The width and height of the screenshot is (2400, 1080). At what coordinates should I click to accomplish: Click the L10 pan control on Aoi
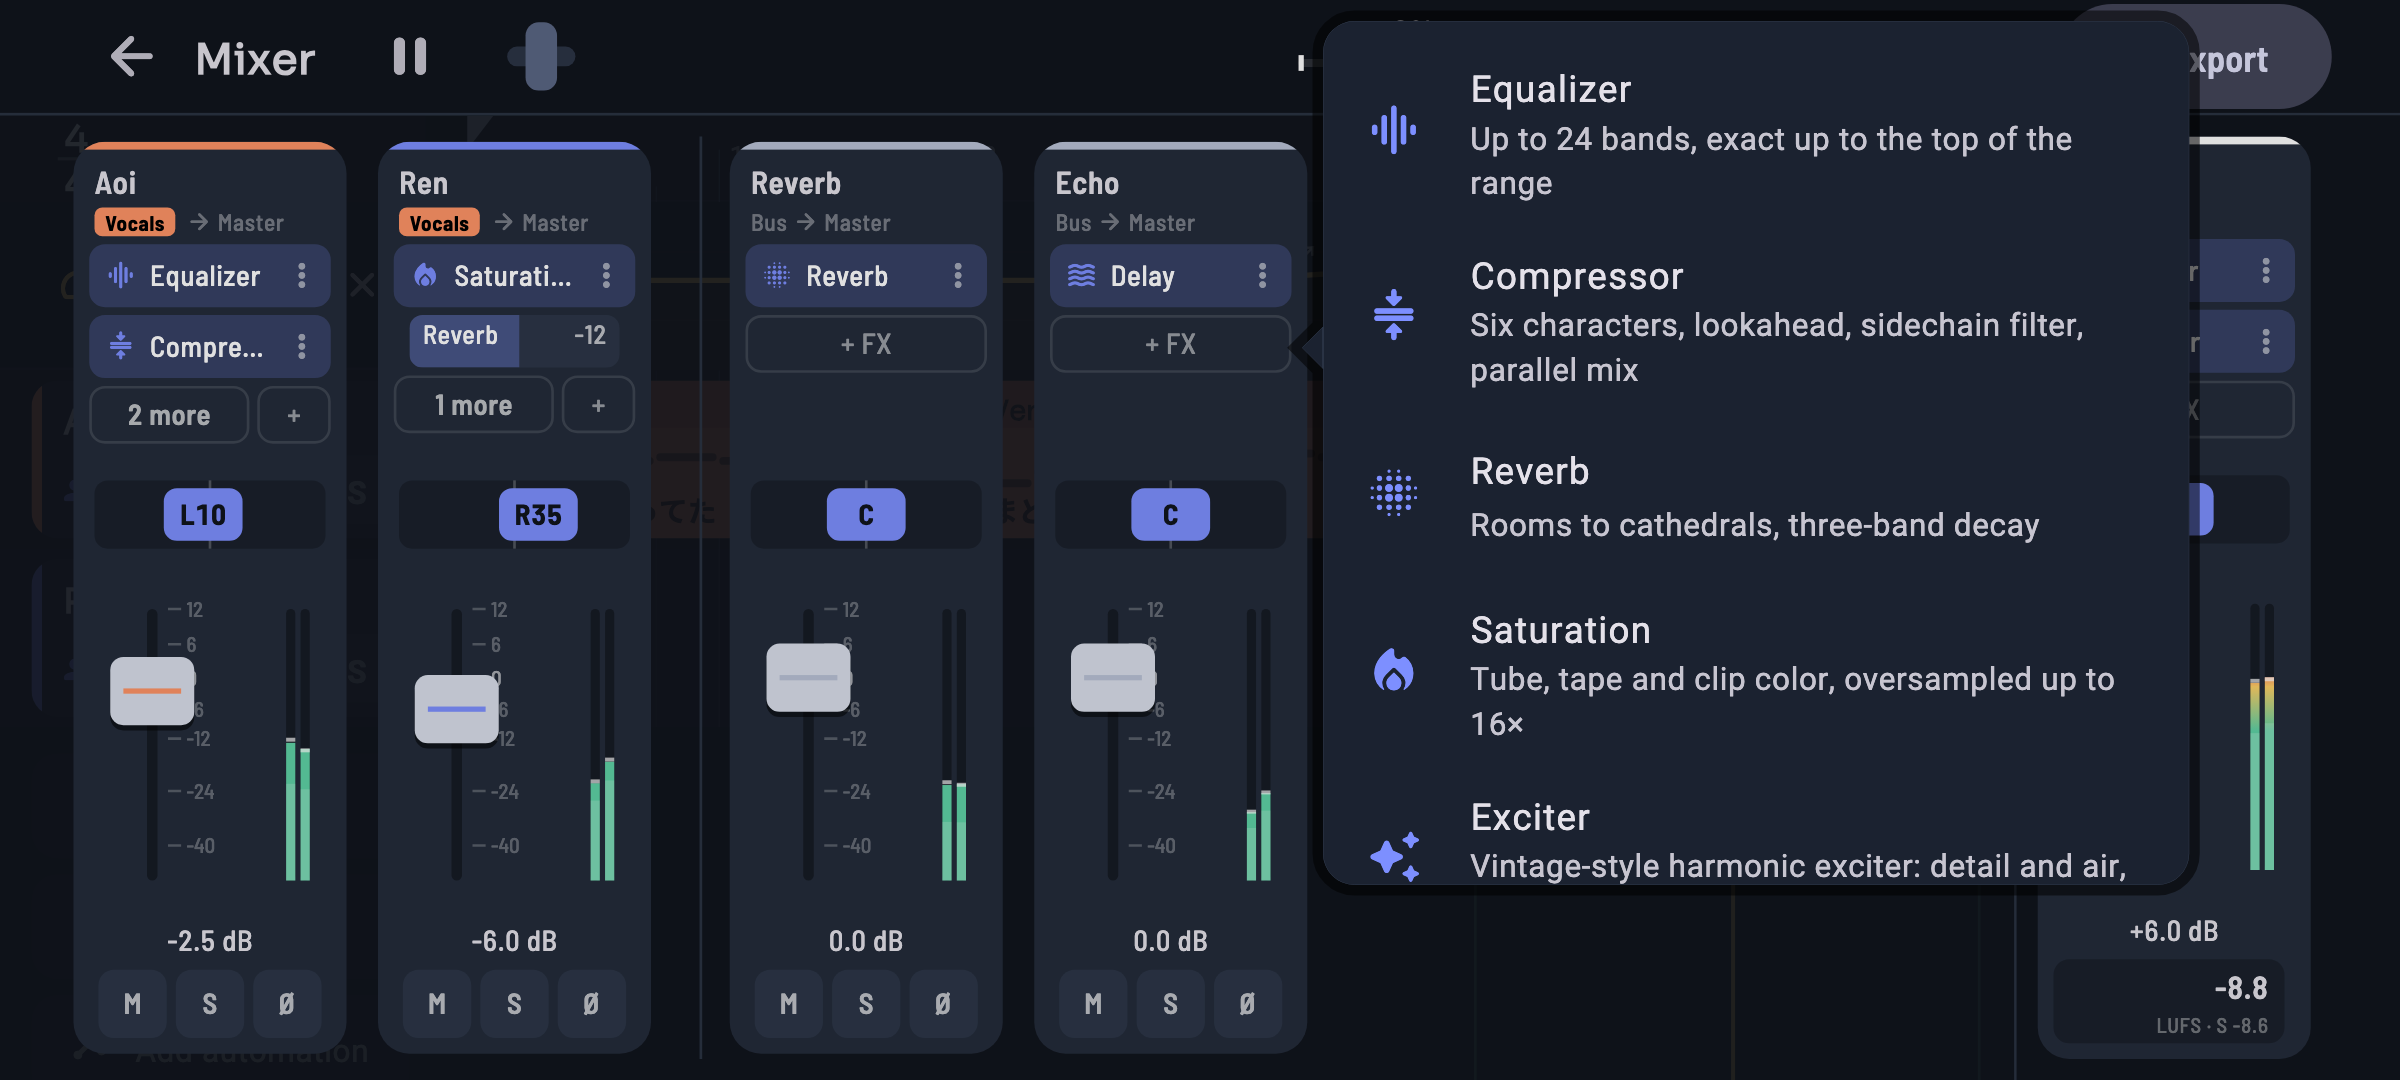[x=203, y=515]
